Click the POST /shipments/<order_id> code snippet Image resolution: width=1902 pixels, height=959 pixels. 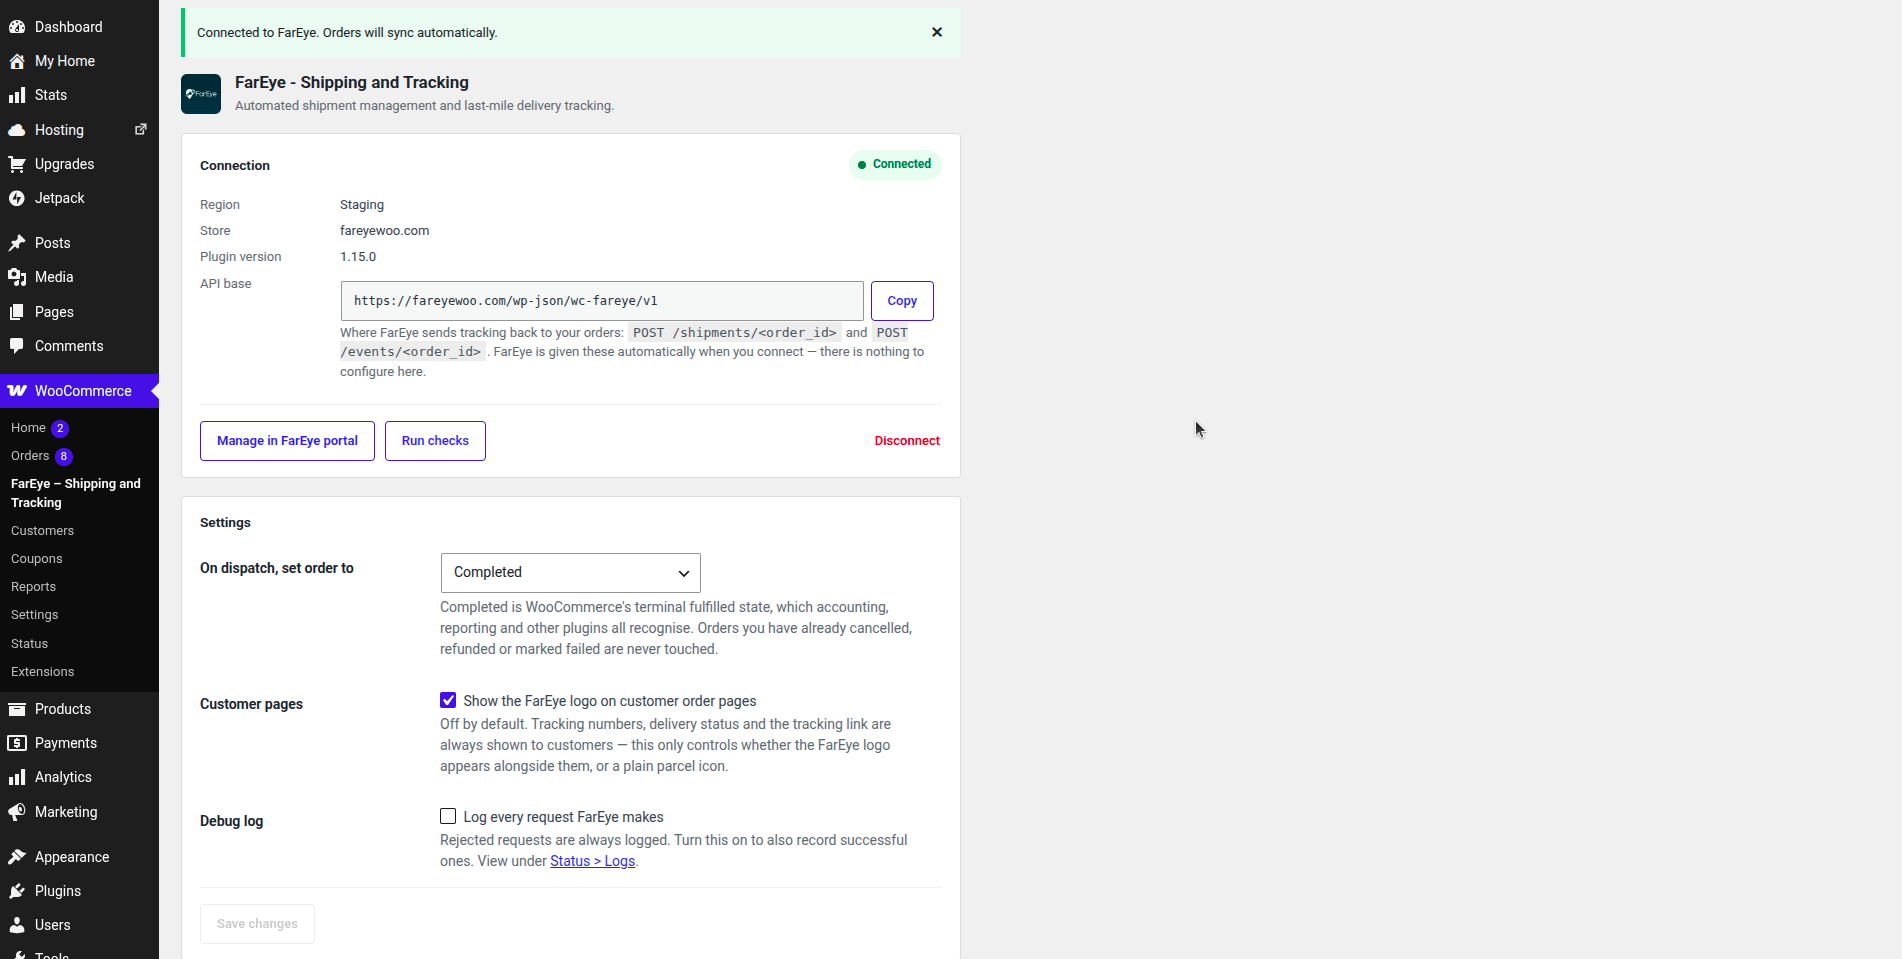pos(735,333)
